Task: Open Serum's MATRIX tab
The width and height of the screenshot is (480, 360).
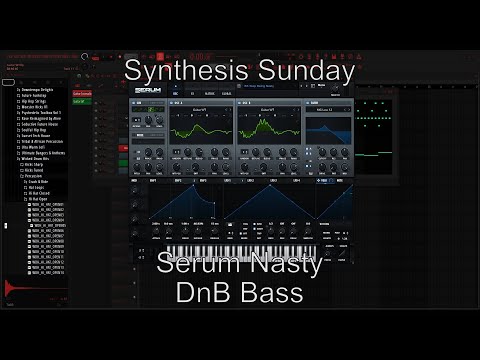Action: [210, 94]
